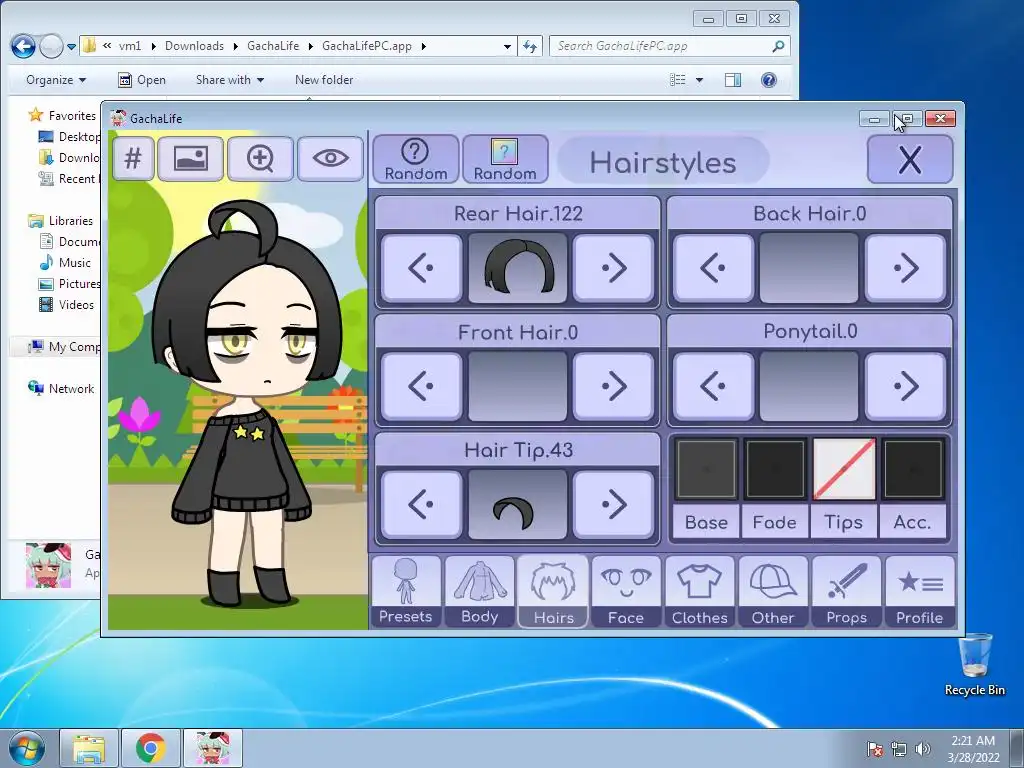
Task: Click the Hair Tip 43 preview thumbnail
Action: click(517, 504)
